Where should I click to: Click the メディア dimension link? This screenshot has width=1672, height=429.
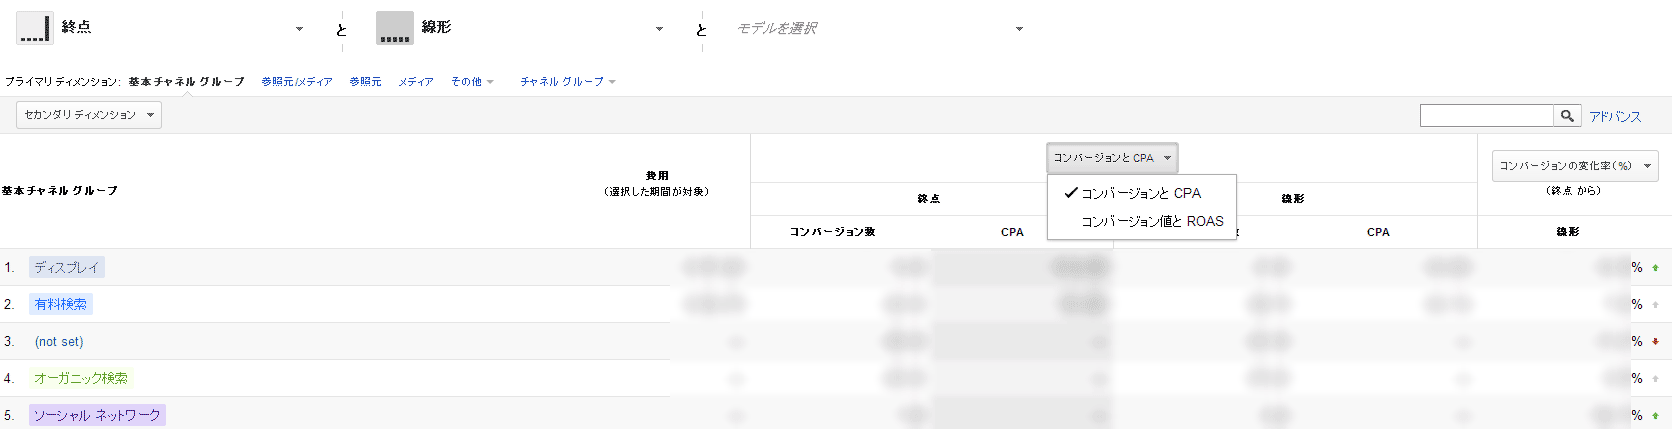click(x=416, y=82)
